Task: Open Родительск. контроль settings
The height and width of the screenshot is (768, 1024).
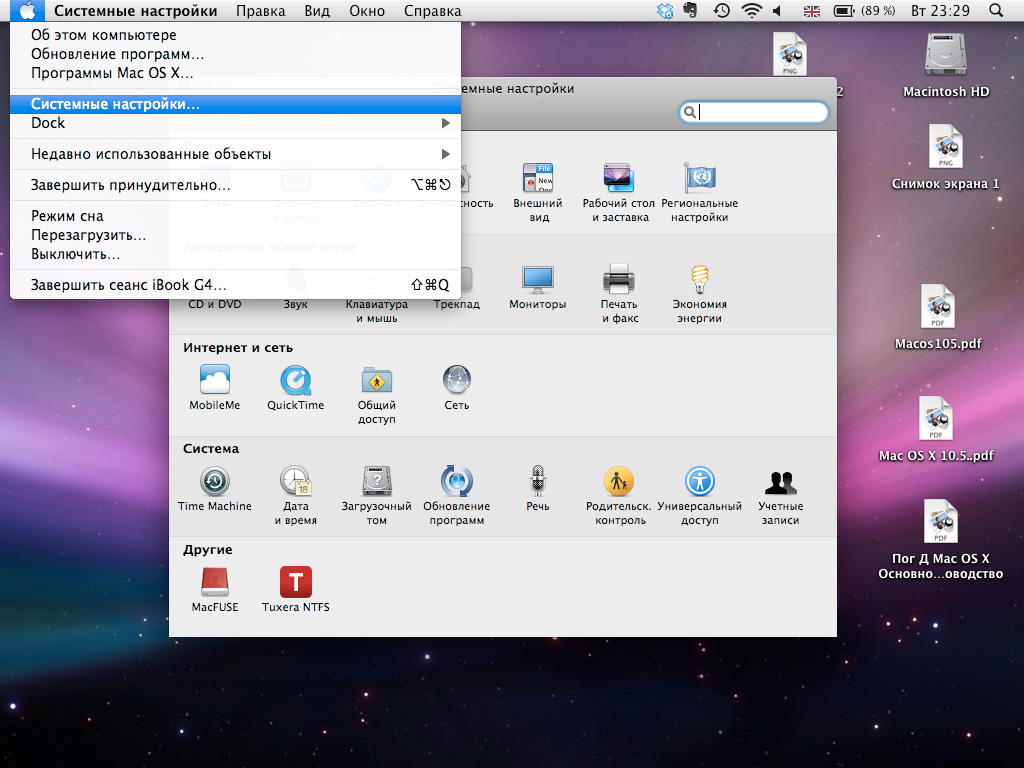Action: click(x=619, y=495)
